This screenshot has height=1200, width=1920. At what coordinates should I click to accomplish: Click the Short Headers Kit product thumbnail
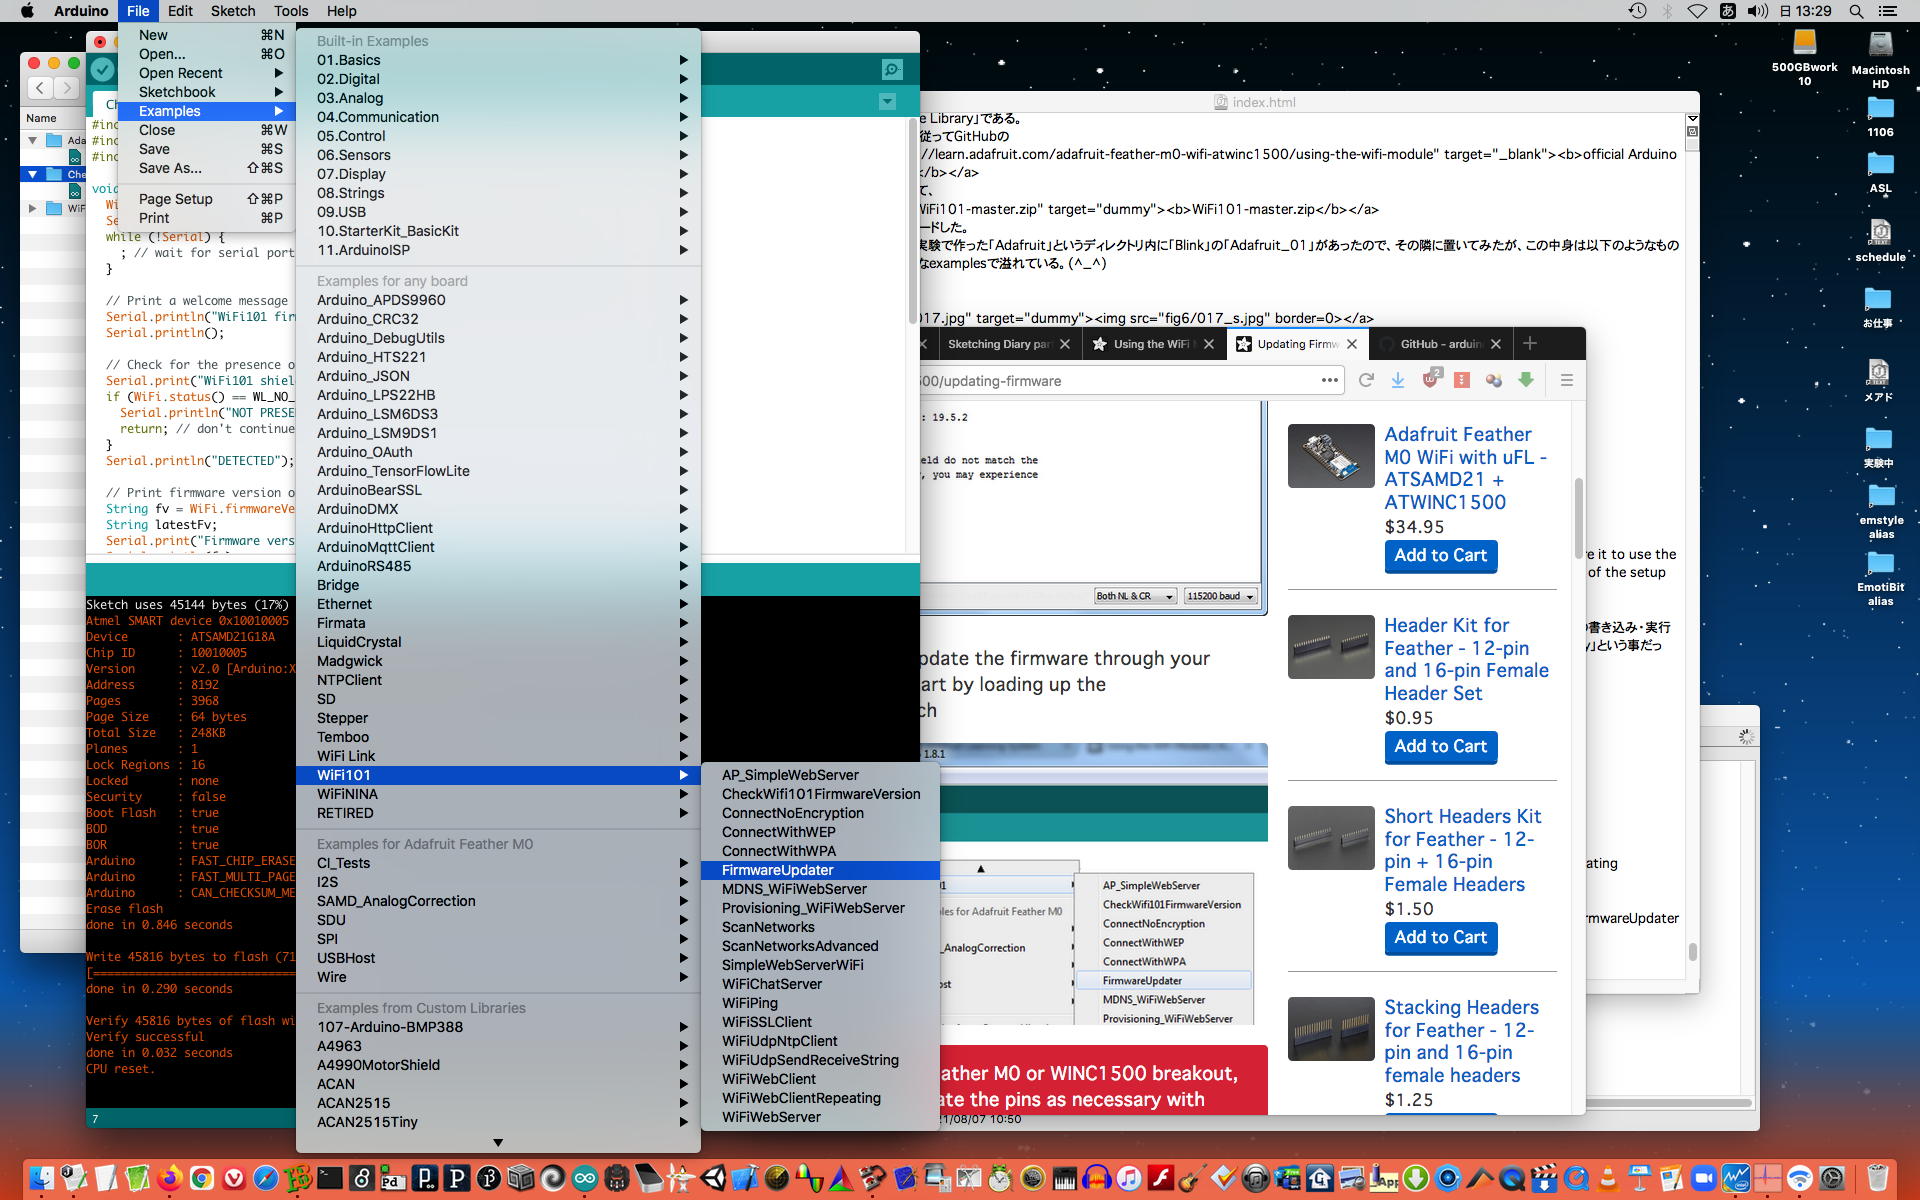[x=1330, y=838]
